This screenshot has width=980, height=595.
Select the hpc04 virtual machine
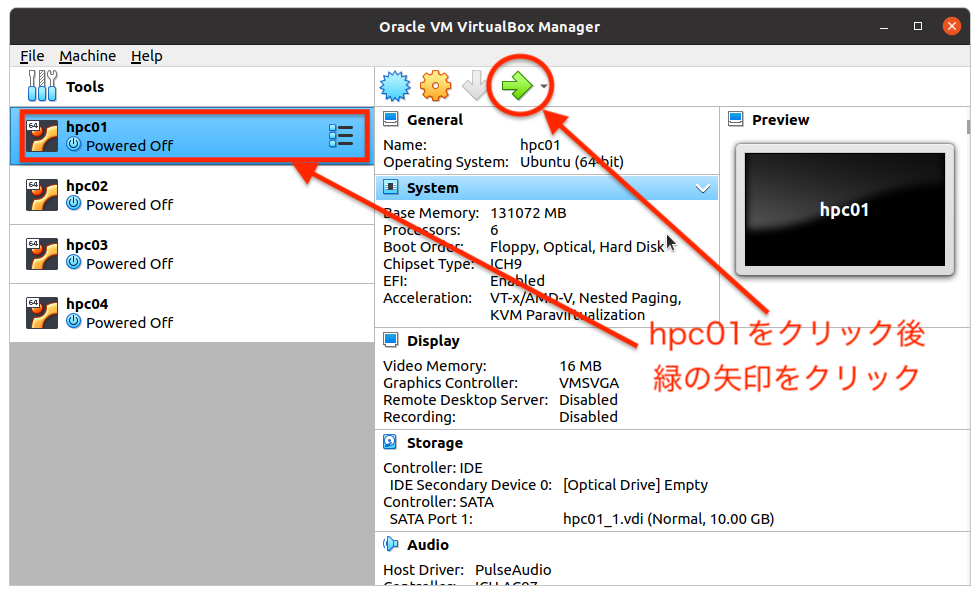pyautogui.click(x=192, y=313)
